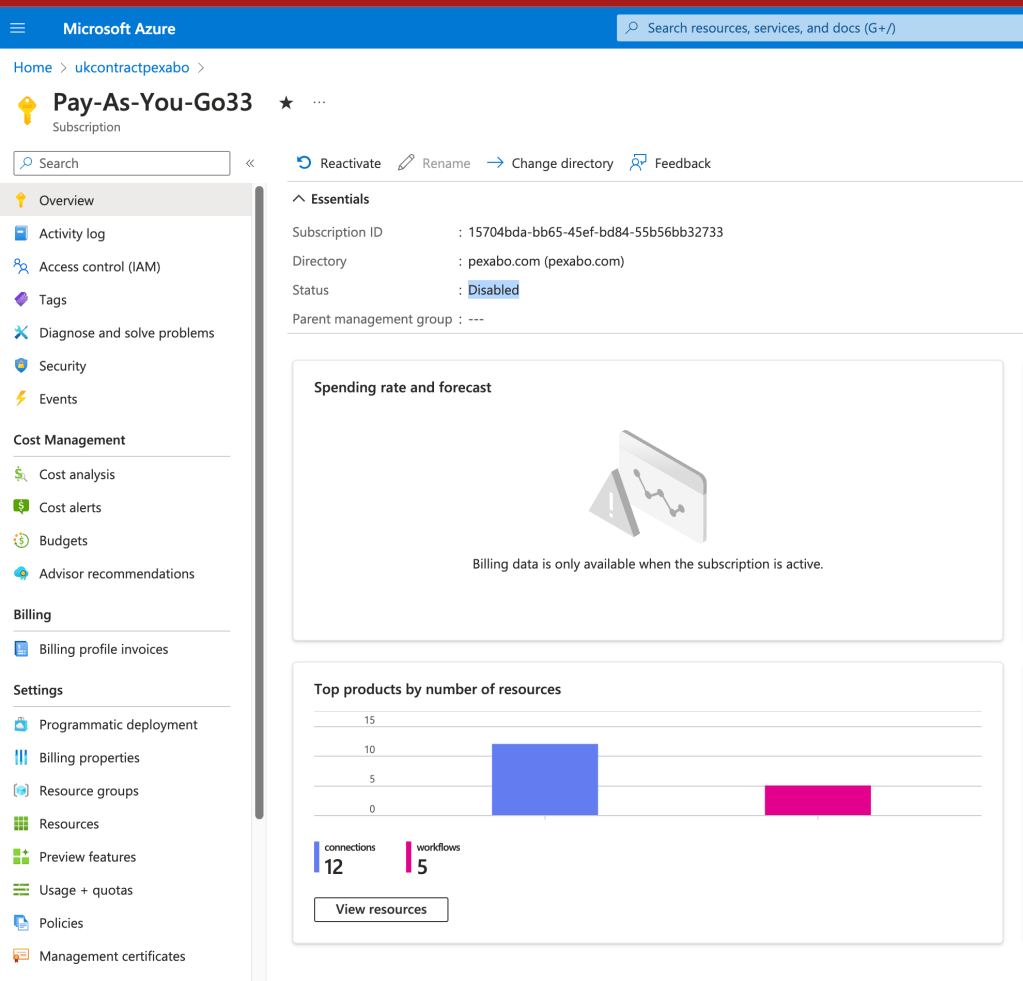Image resolution: width=1023 pixels, height=981 pixels.
Task: Collapse the sidebar with double chevron
Action: 250,163
